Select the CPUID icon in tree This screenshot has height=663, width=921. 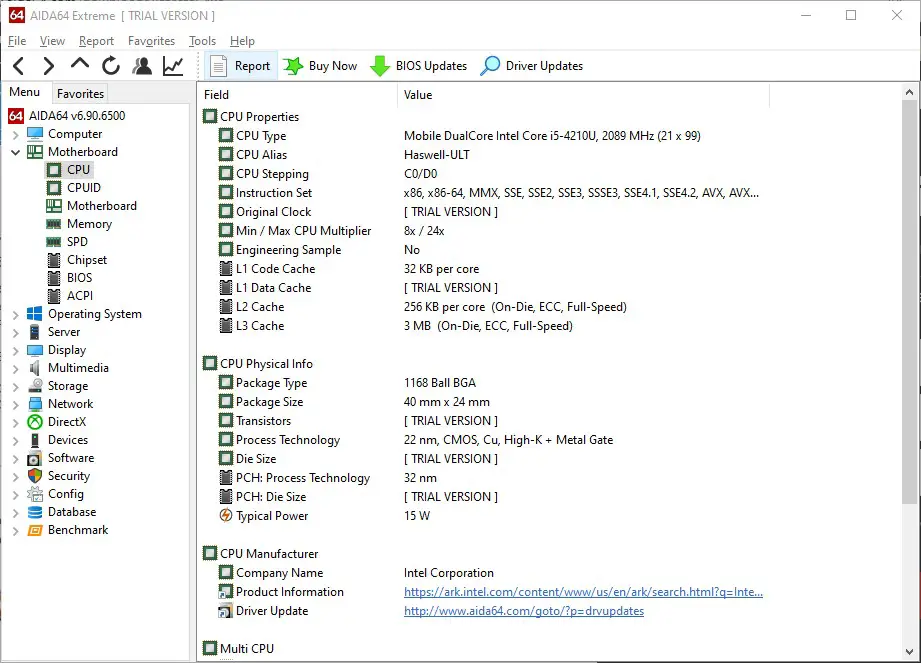53,188
